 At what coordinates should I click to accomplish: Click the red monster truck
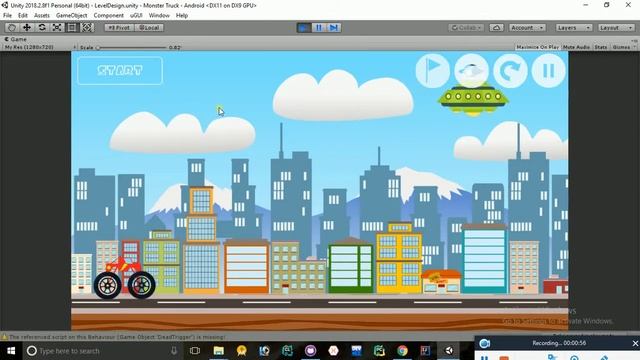pos(124,278)
